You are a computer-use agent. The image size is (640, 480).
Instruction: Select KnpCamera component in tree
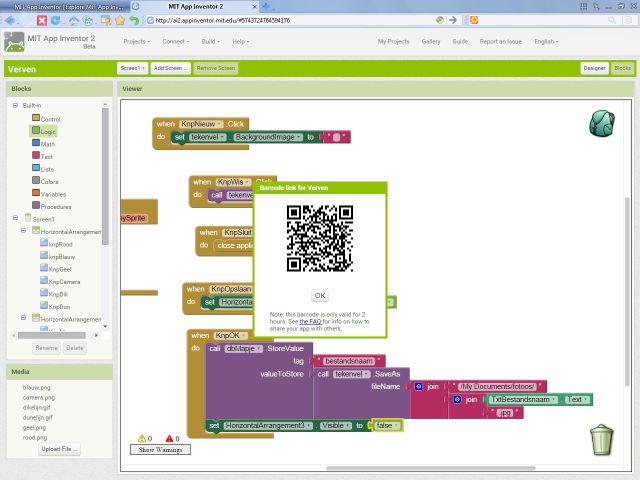click(x=60, y=281)
